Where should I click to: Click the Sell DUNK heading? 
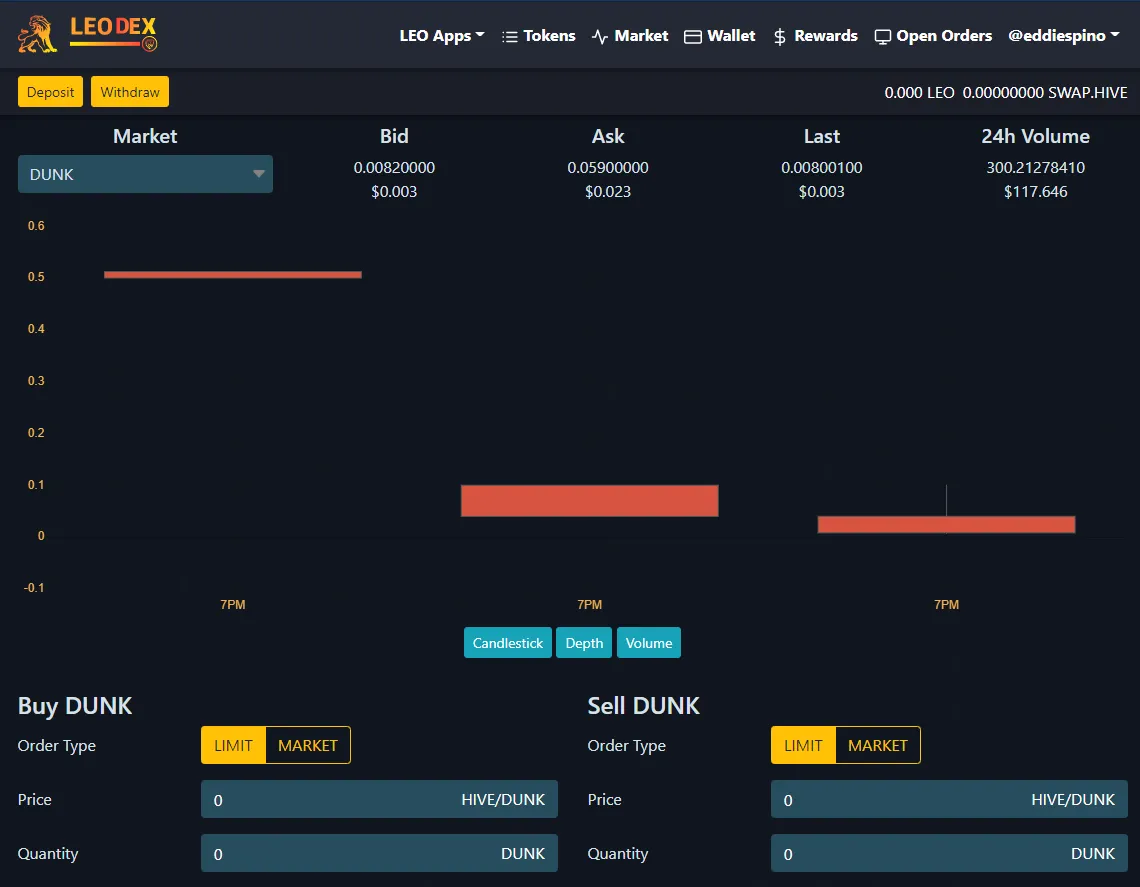click(643, 705)
